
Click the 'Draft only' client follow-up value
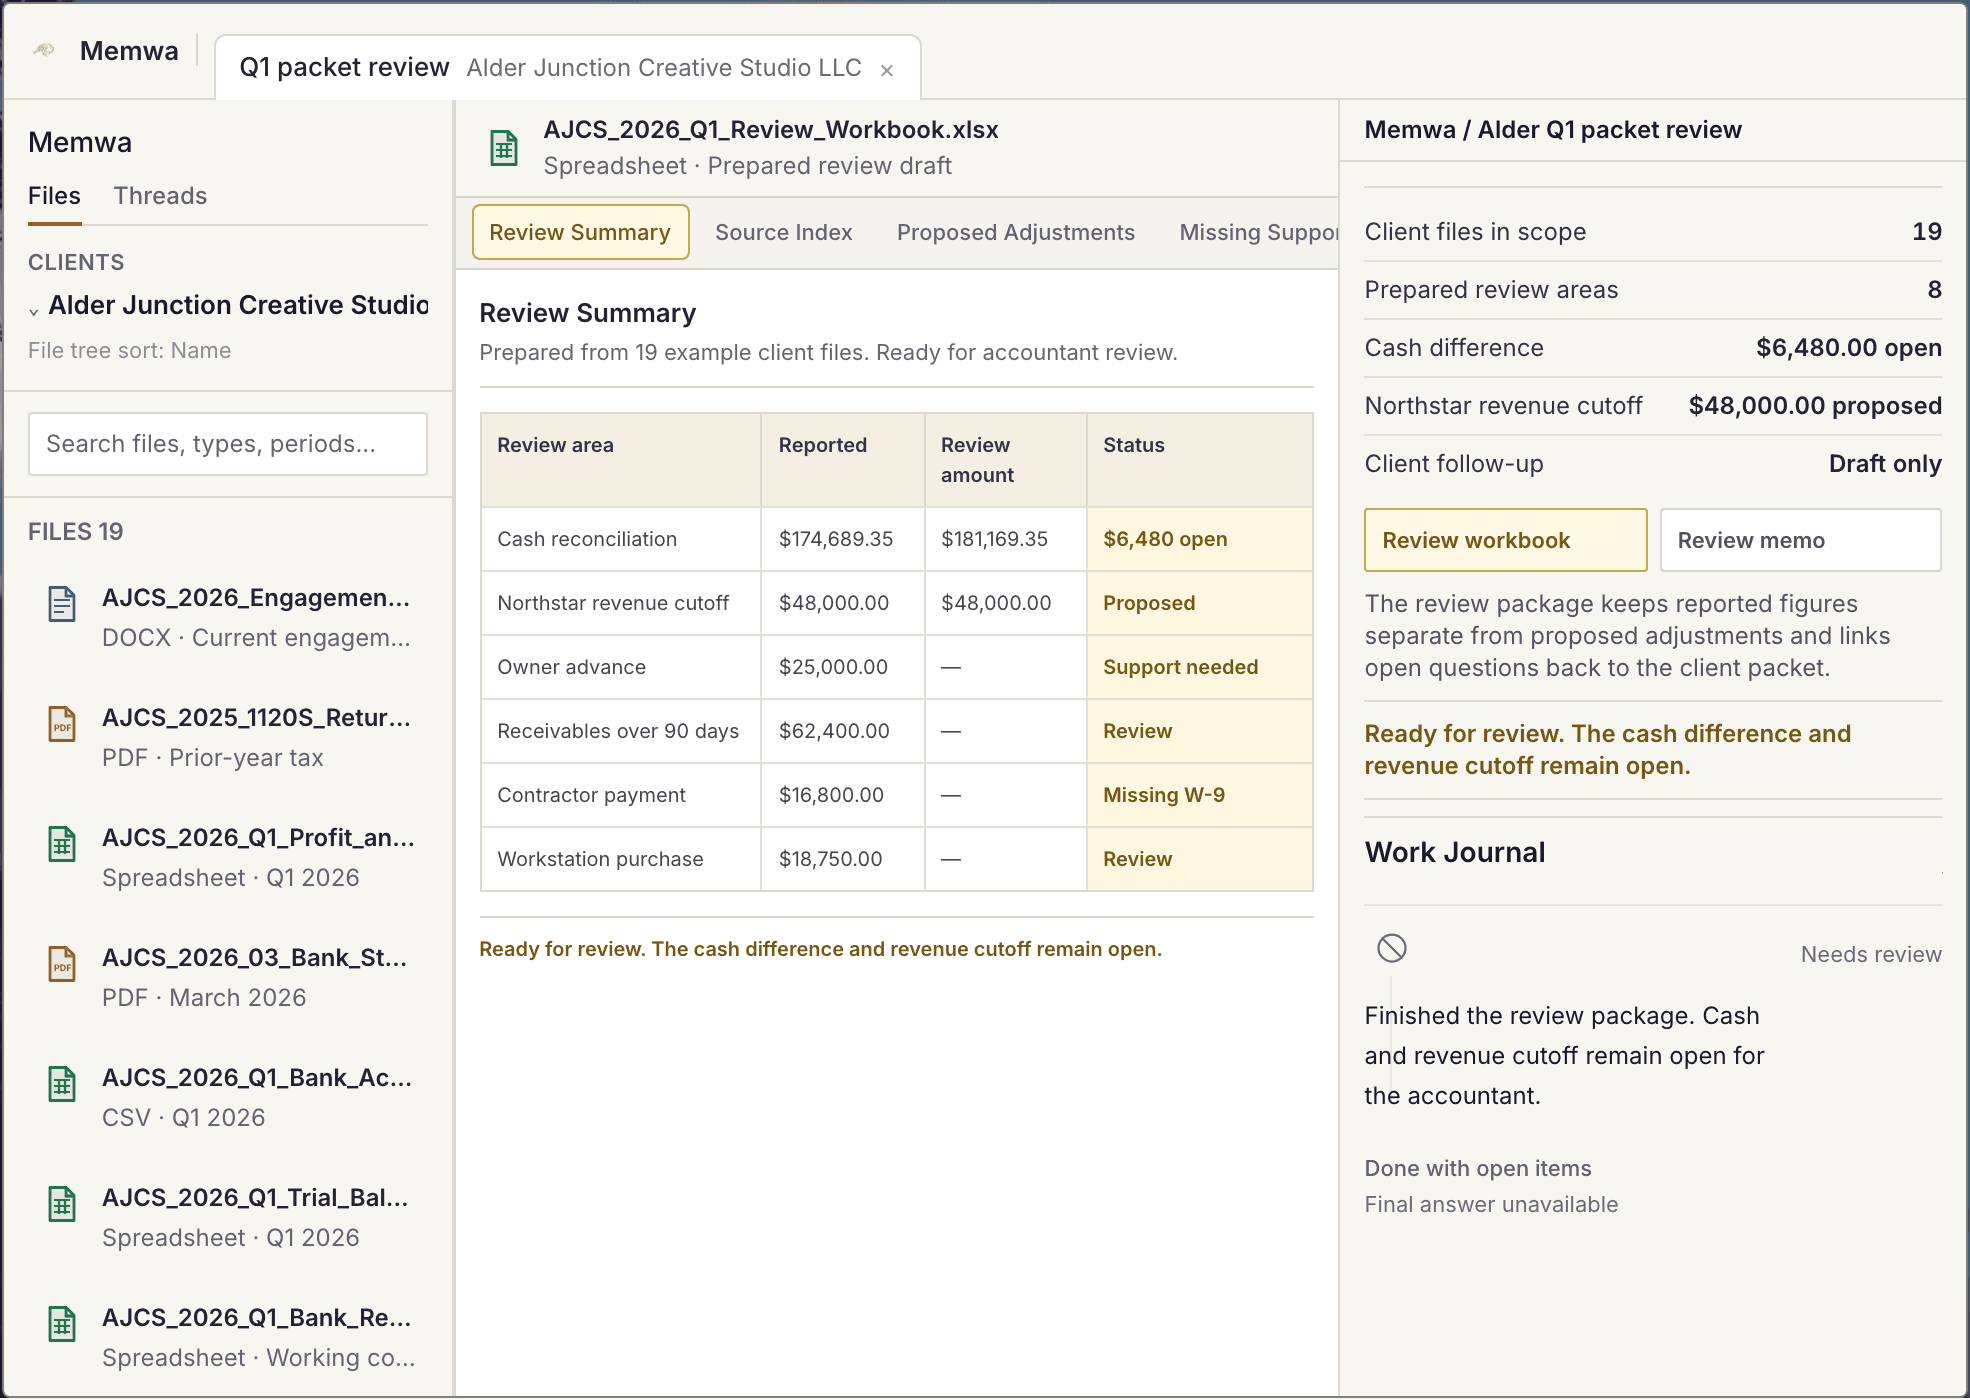pyautogui.click(x=1885, y=464)
